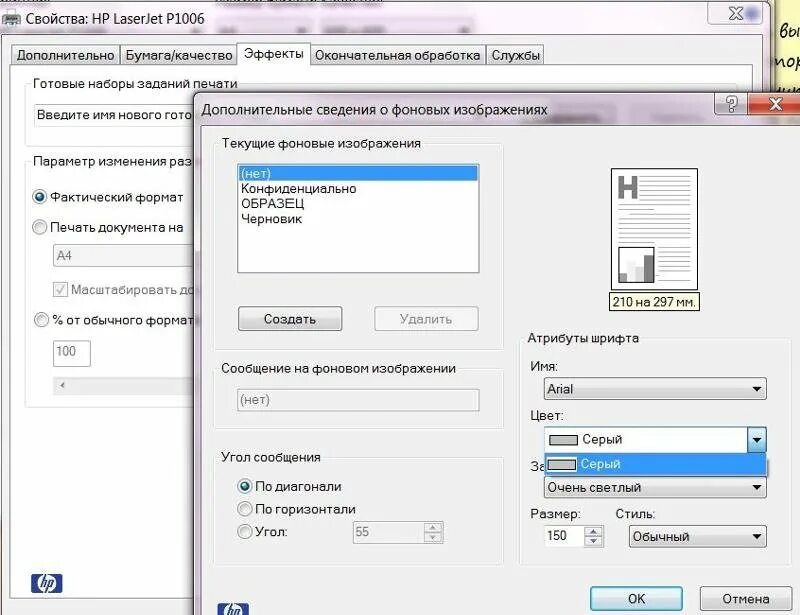
Task: Click the font size field showing 150
Action: point(564,536)
